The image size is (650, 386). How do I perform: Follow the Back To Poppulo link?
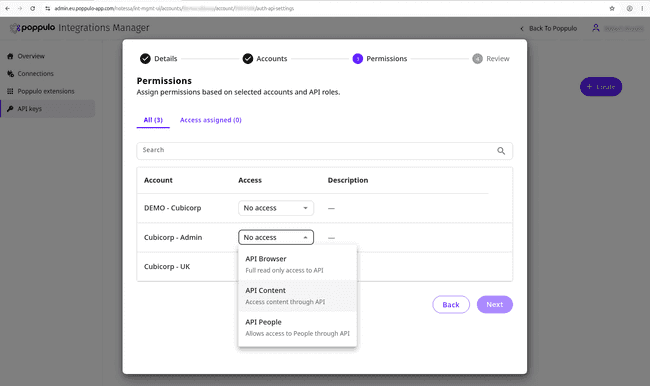point(553,28)
